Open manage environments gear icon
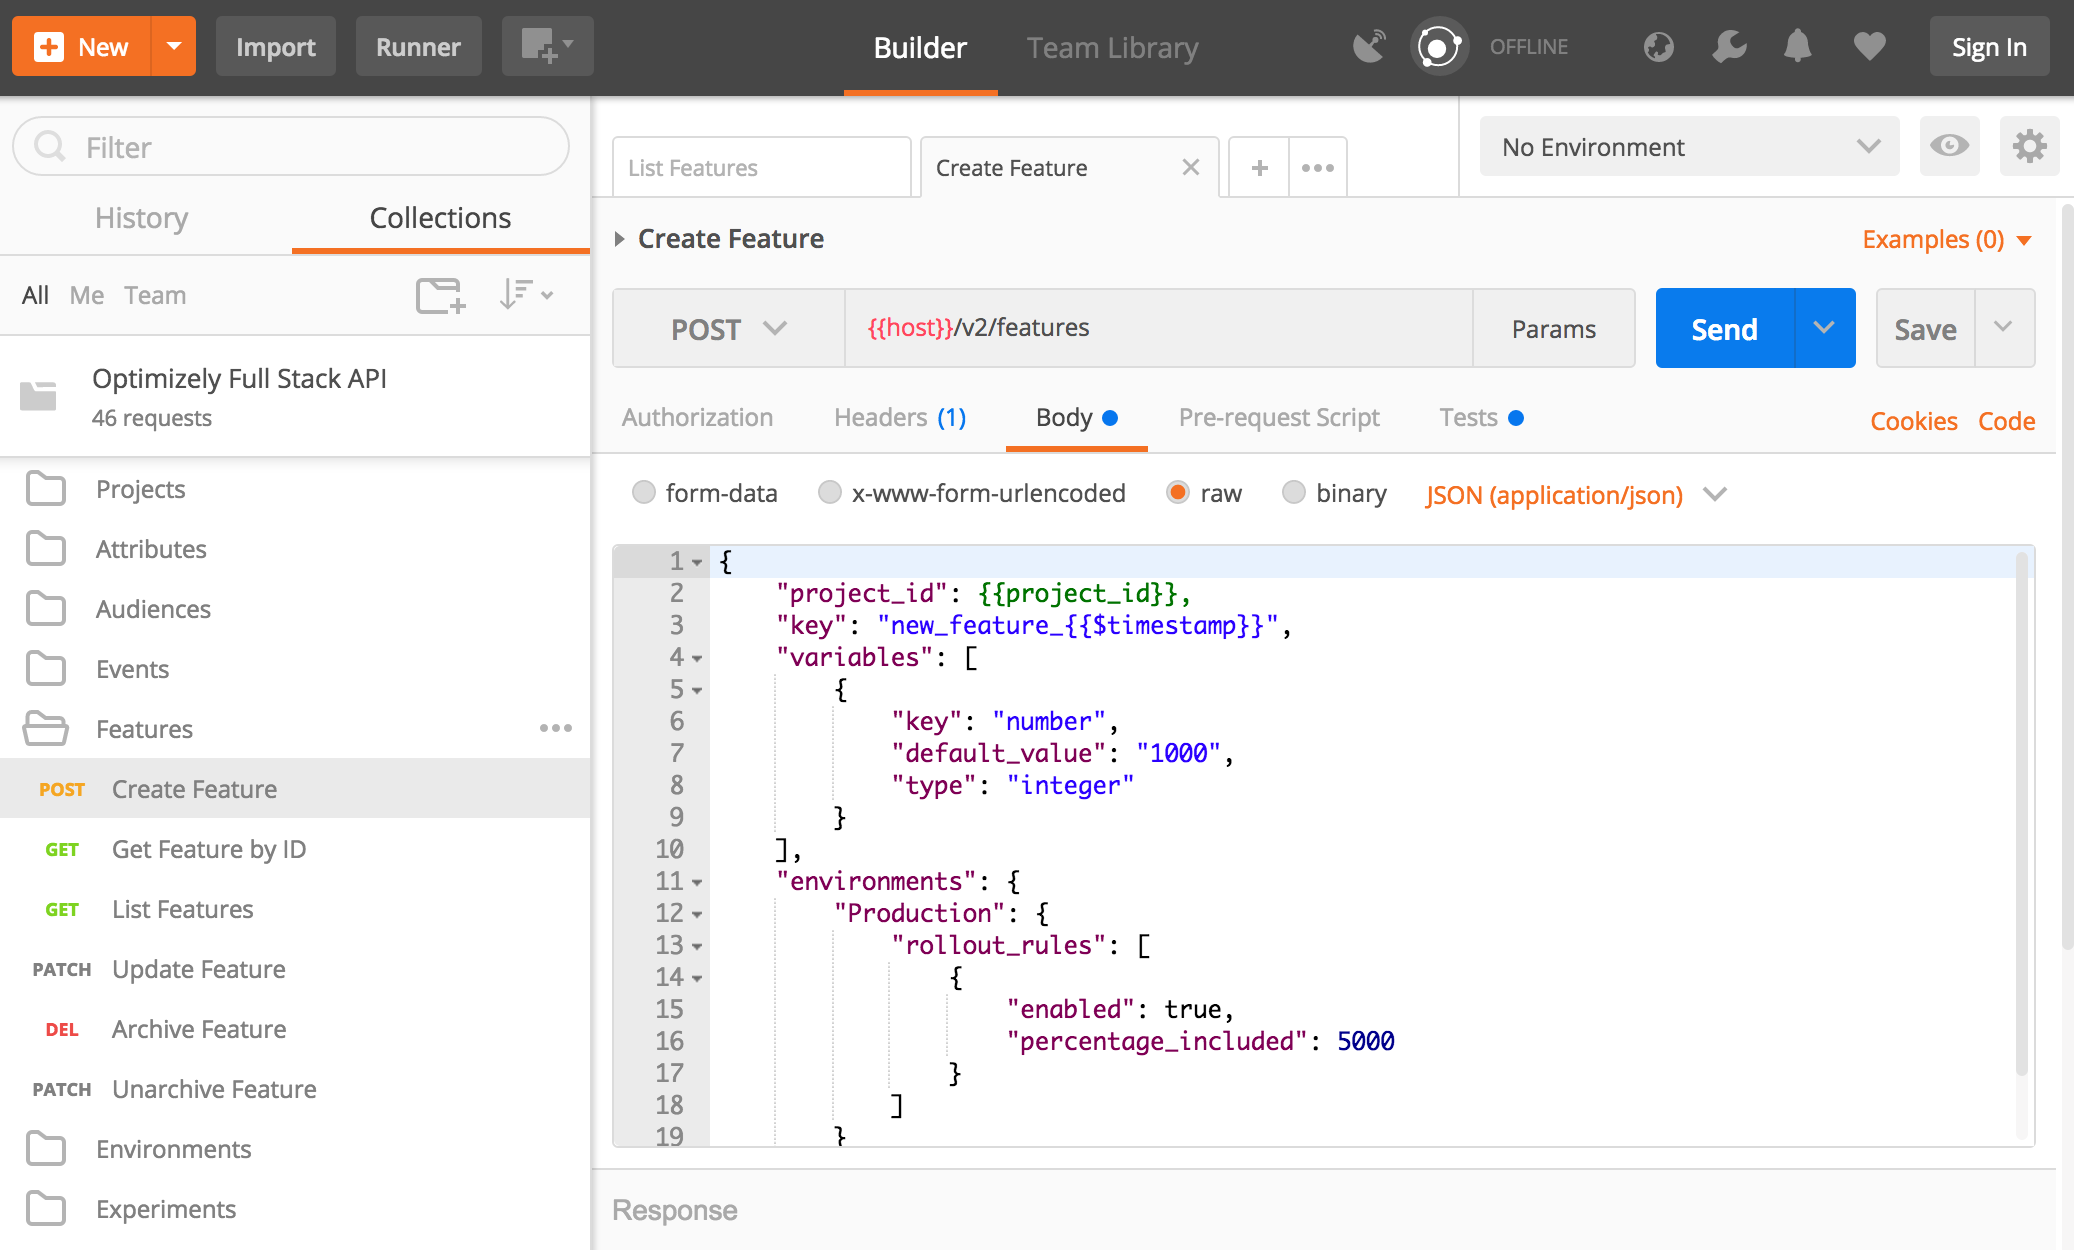This screenshot has height=1250, width=2074. (x=2029, y=147)
